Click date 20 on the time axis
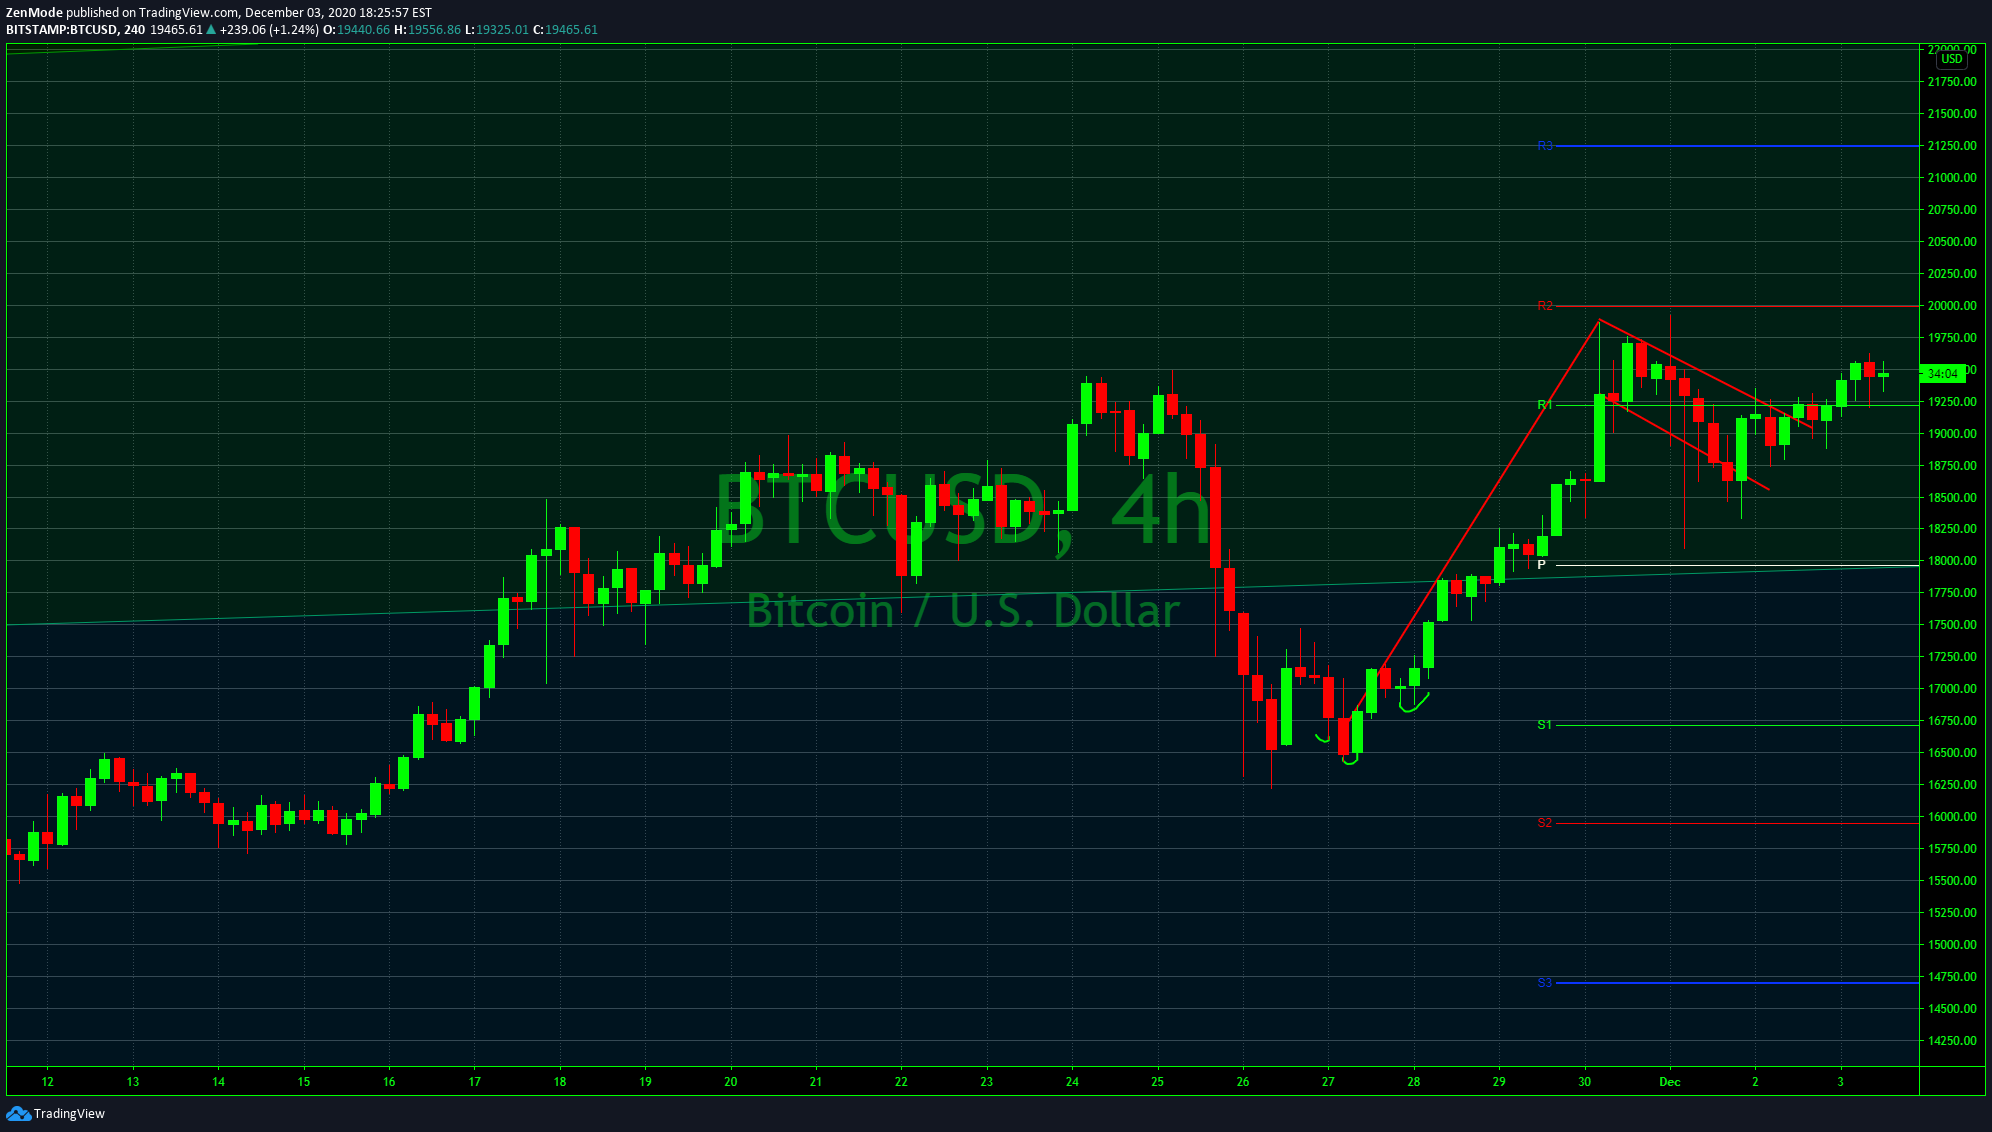The image size is (1992, 1132). (731, 1082)
